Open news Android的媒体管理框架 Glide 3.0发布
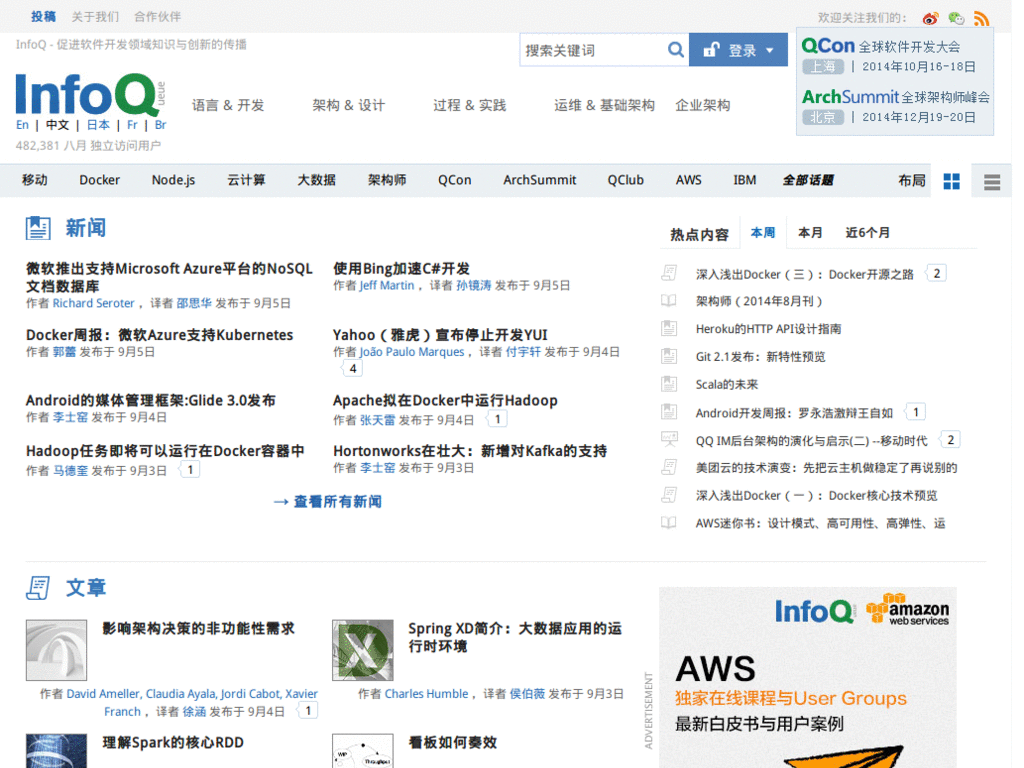The image size is (1024, 768). [150, 400]
